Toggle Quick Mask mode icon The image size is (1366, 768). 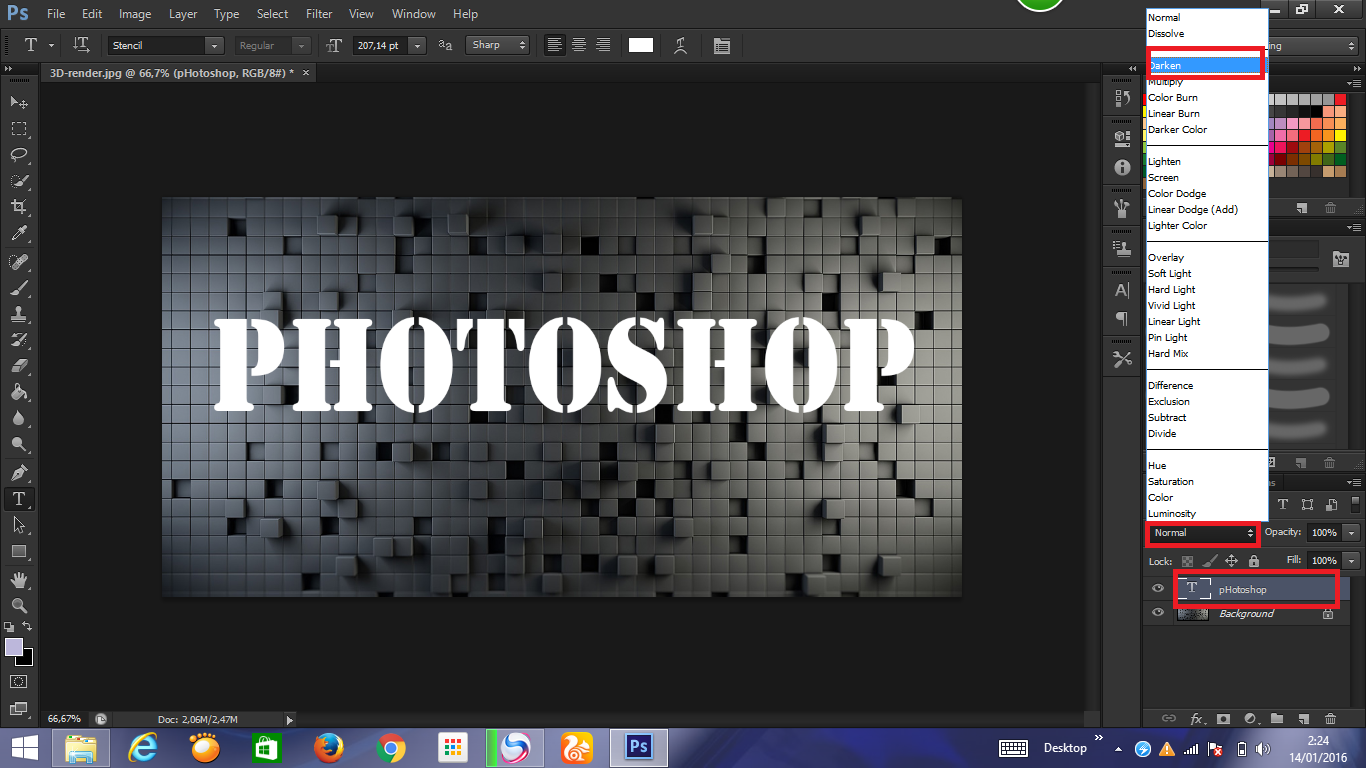point(19,682)
